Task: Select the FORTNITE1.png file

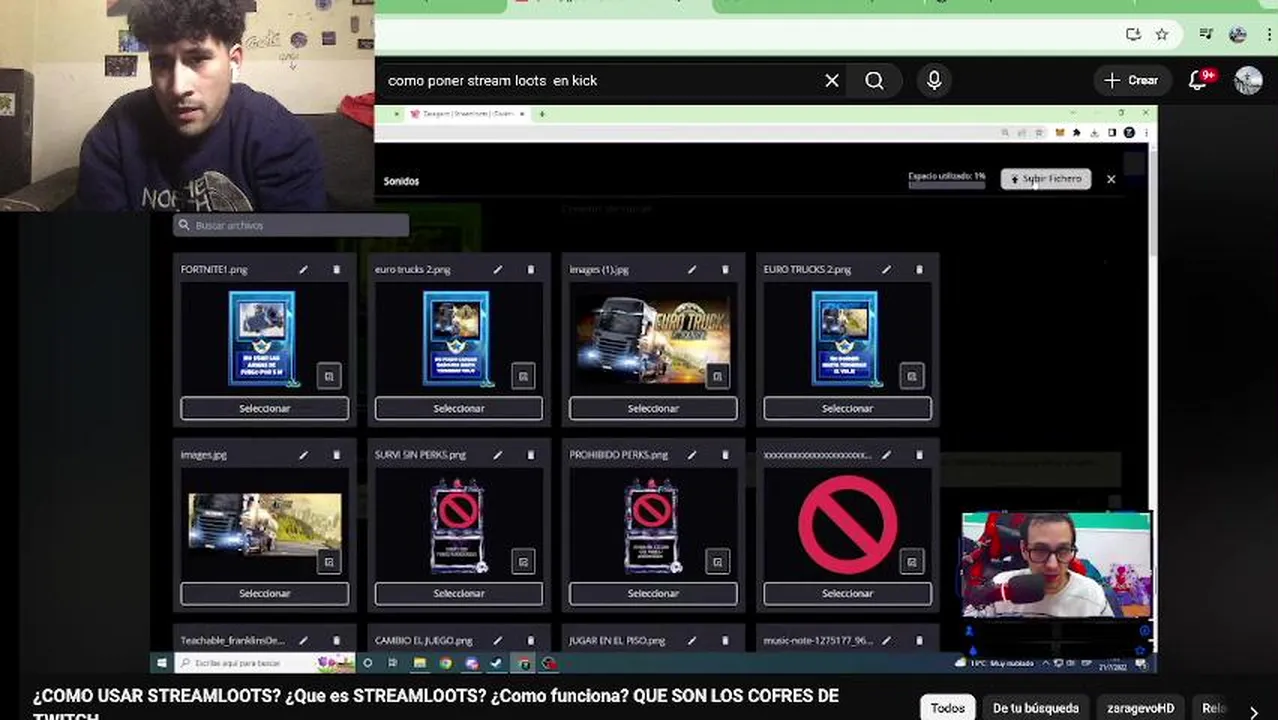Action: tap(265, 408)
